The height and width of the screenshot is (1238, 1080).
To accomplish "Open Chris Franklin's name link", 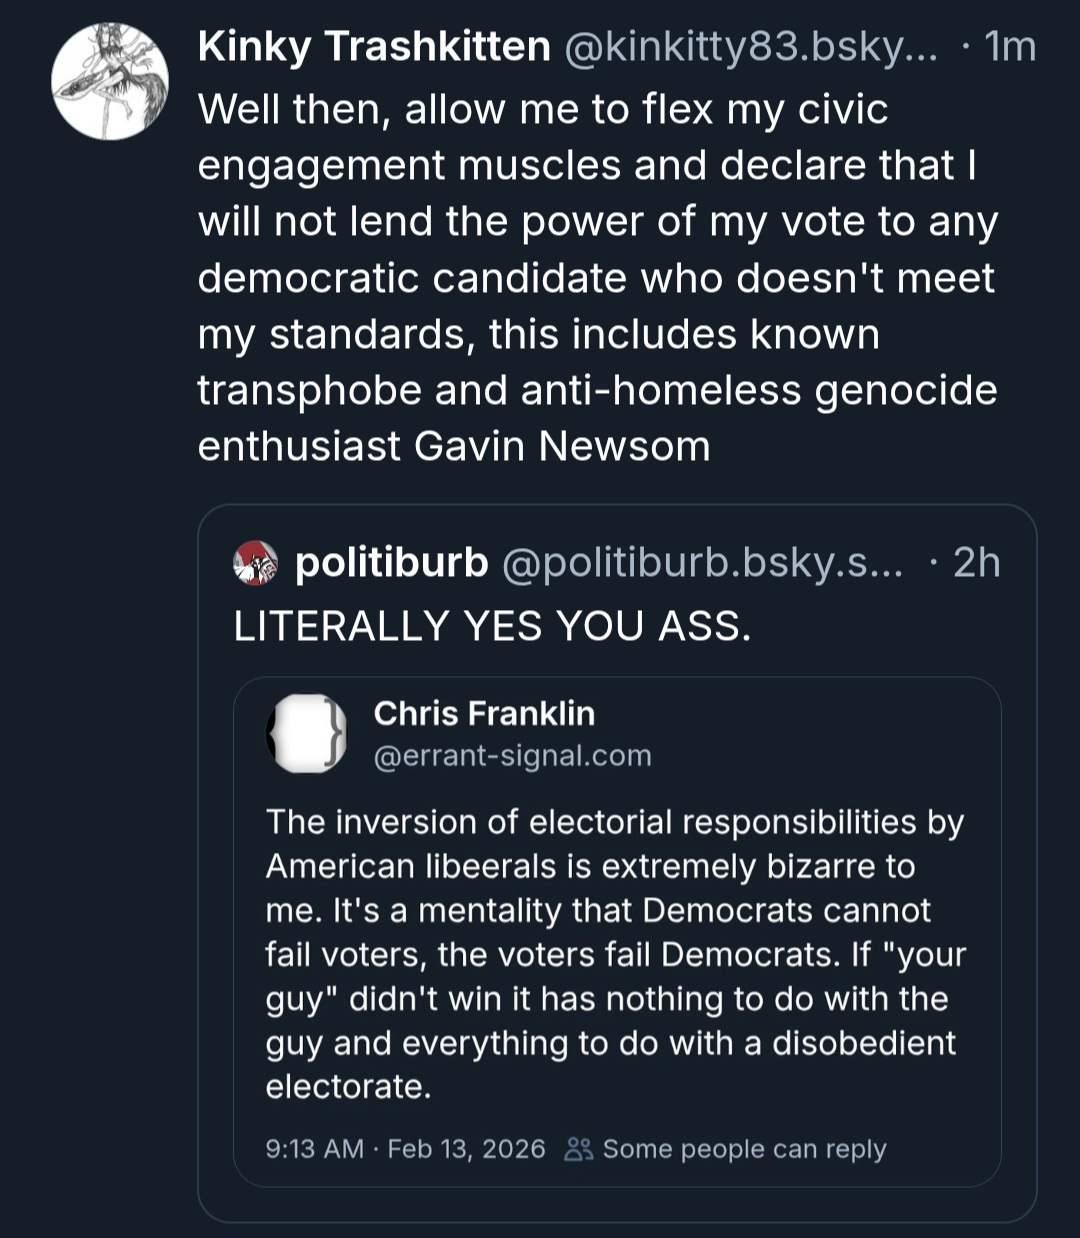I will point(484,714).
